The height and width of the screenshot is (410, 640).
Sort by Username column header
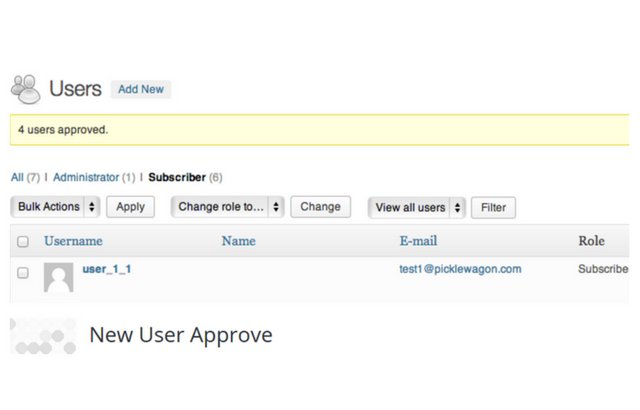click(73, 241)
